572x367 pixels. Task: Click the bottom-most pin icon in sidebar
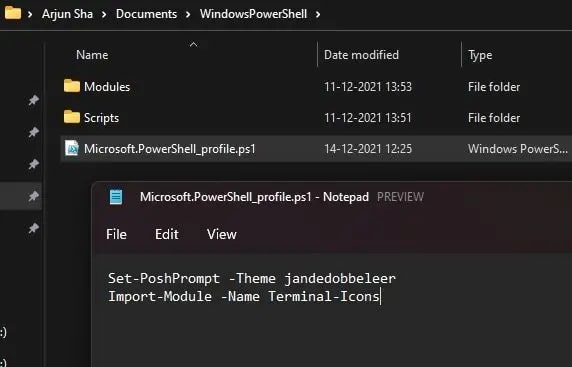tap(34, 228)
